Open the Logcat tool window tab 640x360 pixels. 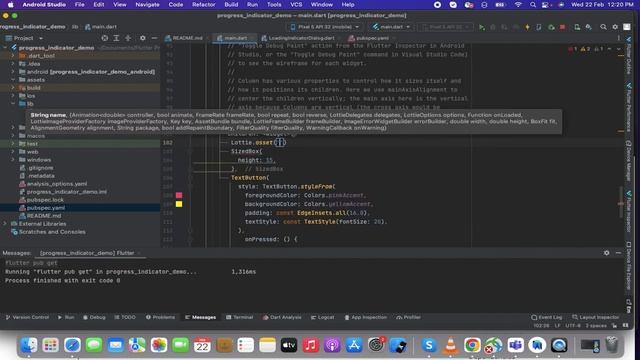322,317
